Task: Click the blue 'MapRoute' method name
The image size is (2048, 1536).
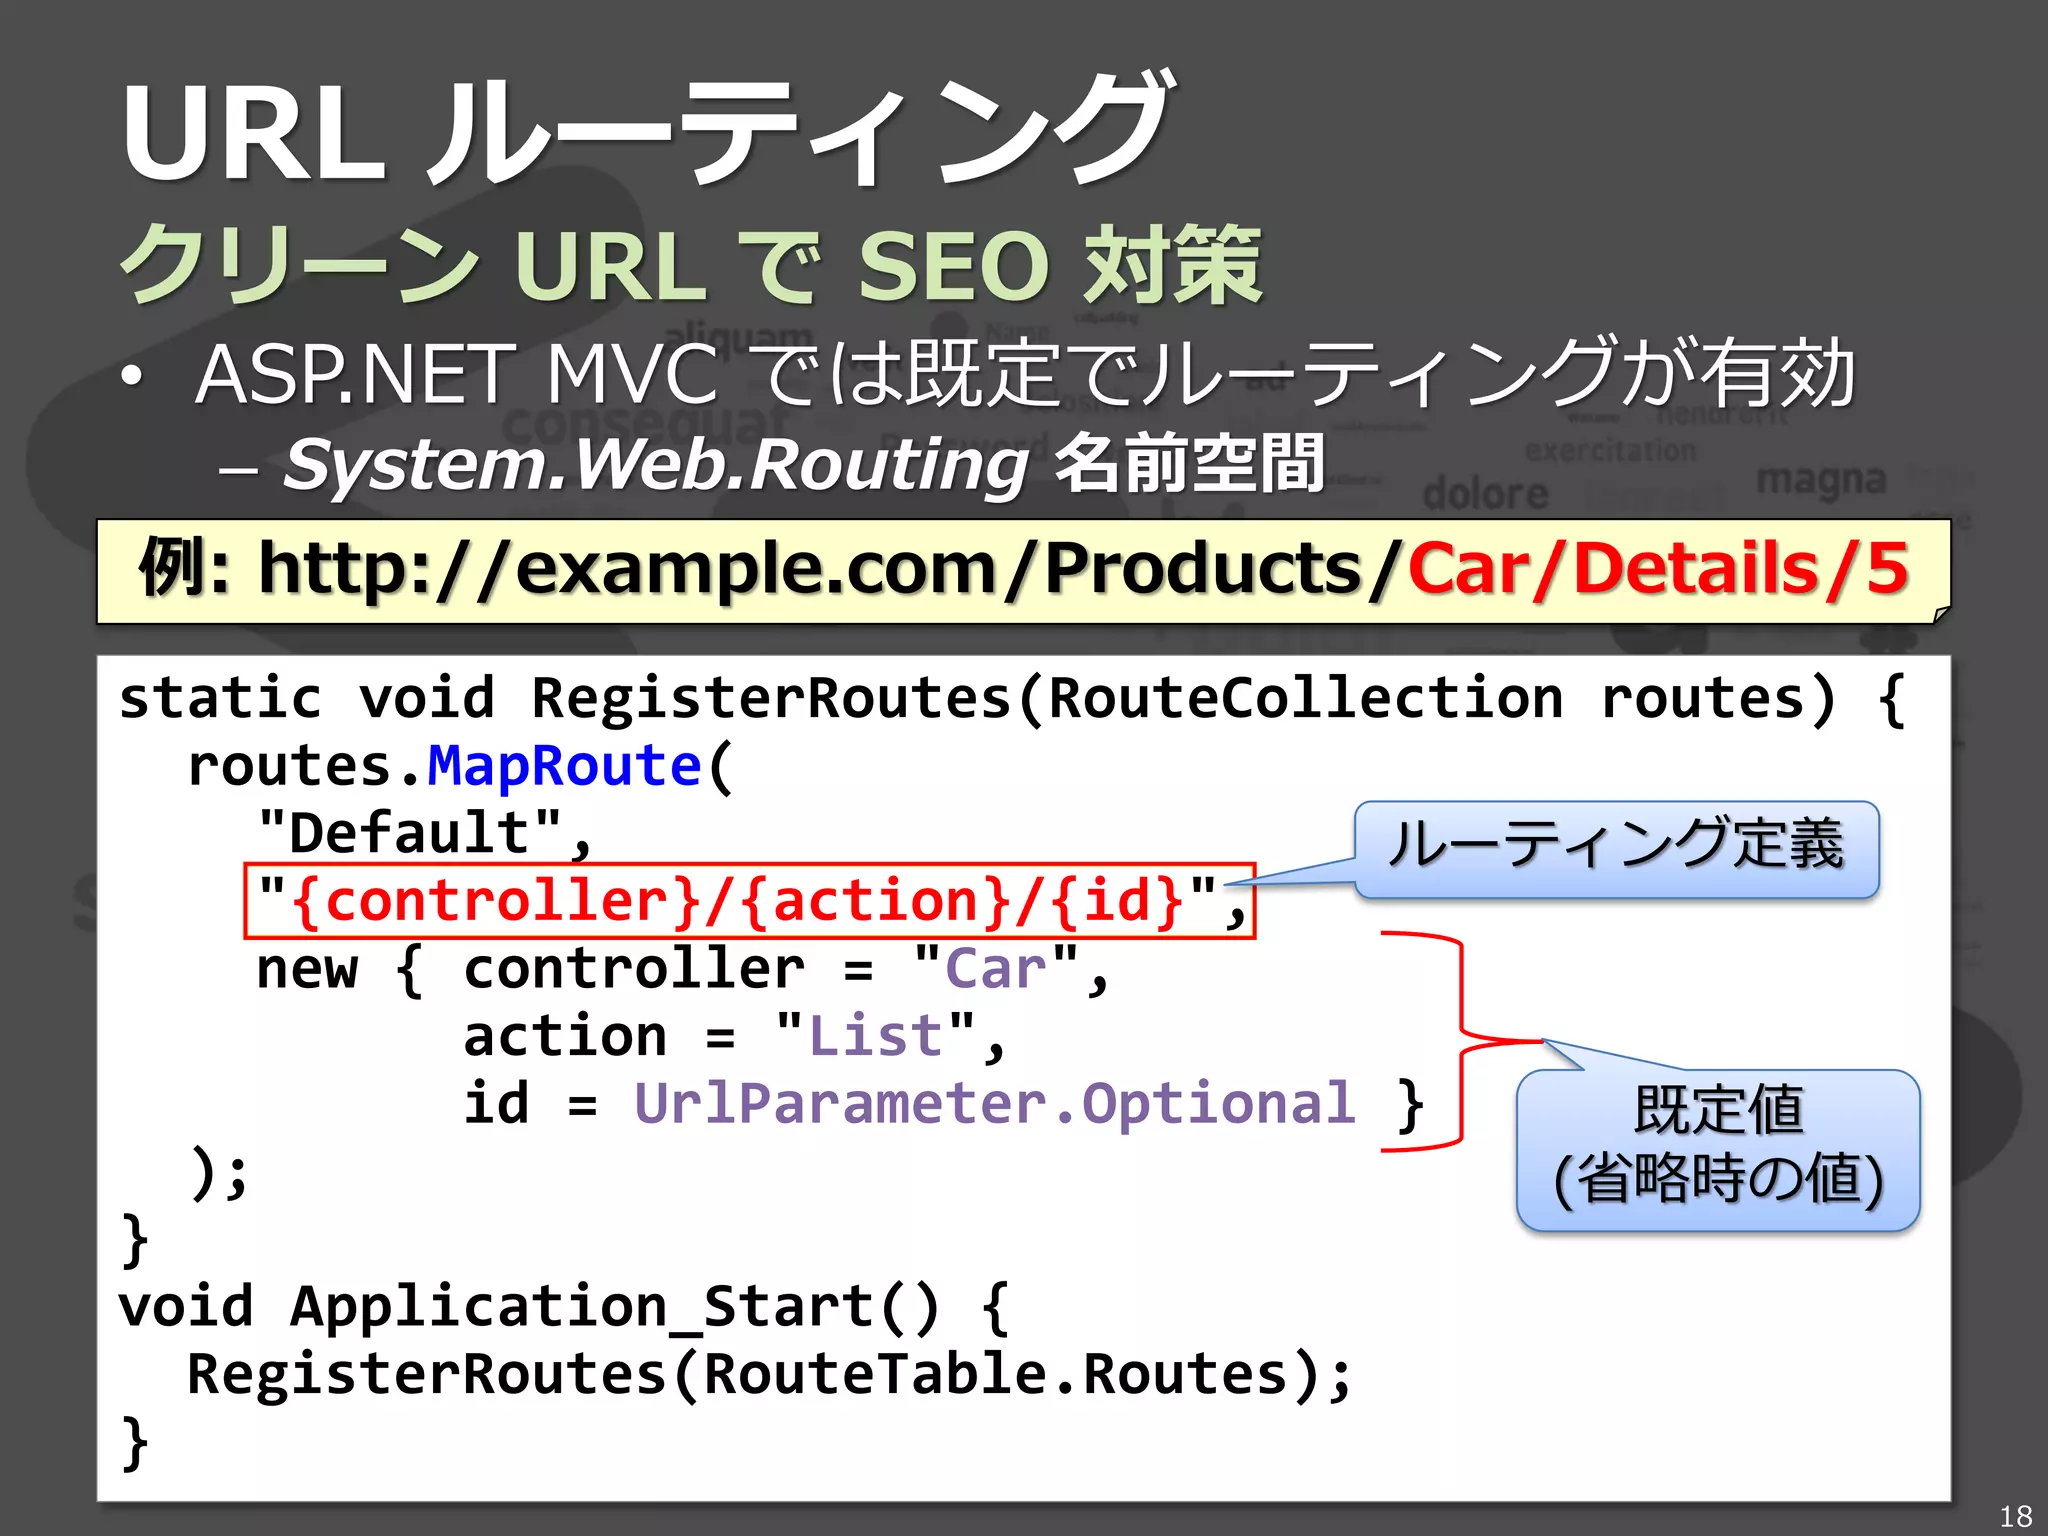Action: pyautogui.click(x=564, y=766)
